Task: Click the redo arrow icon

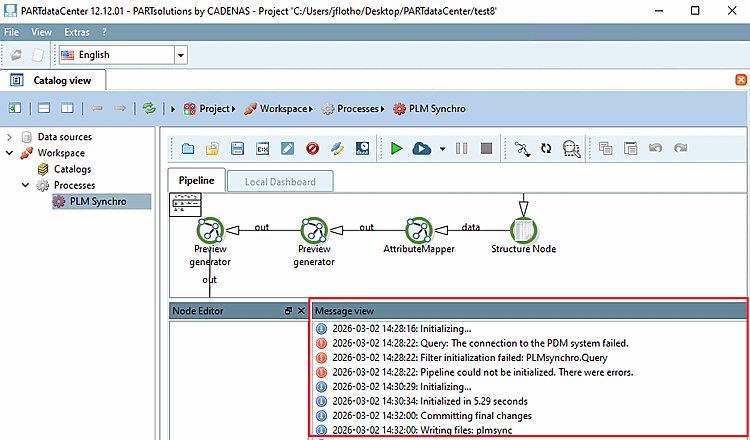Action: [x=680, y=149]
